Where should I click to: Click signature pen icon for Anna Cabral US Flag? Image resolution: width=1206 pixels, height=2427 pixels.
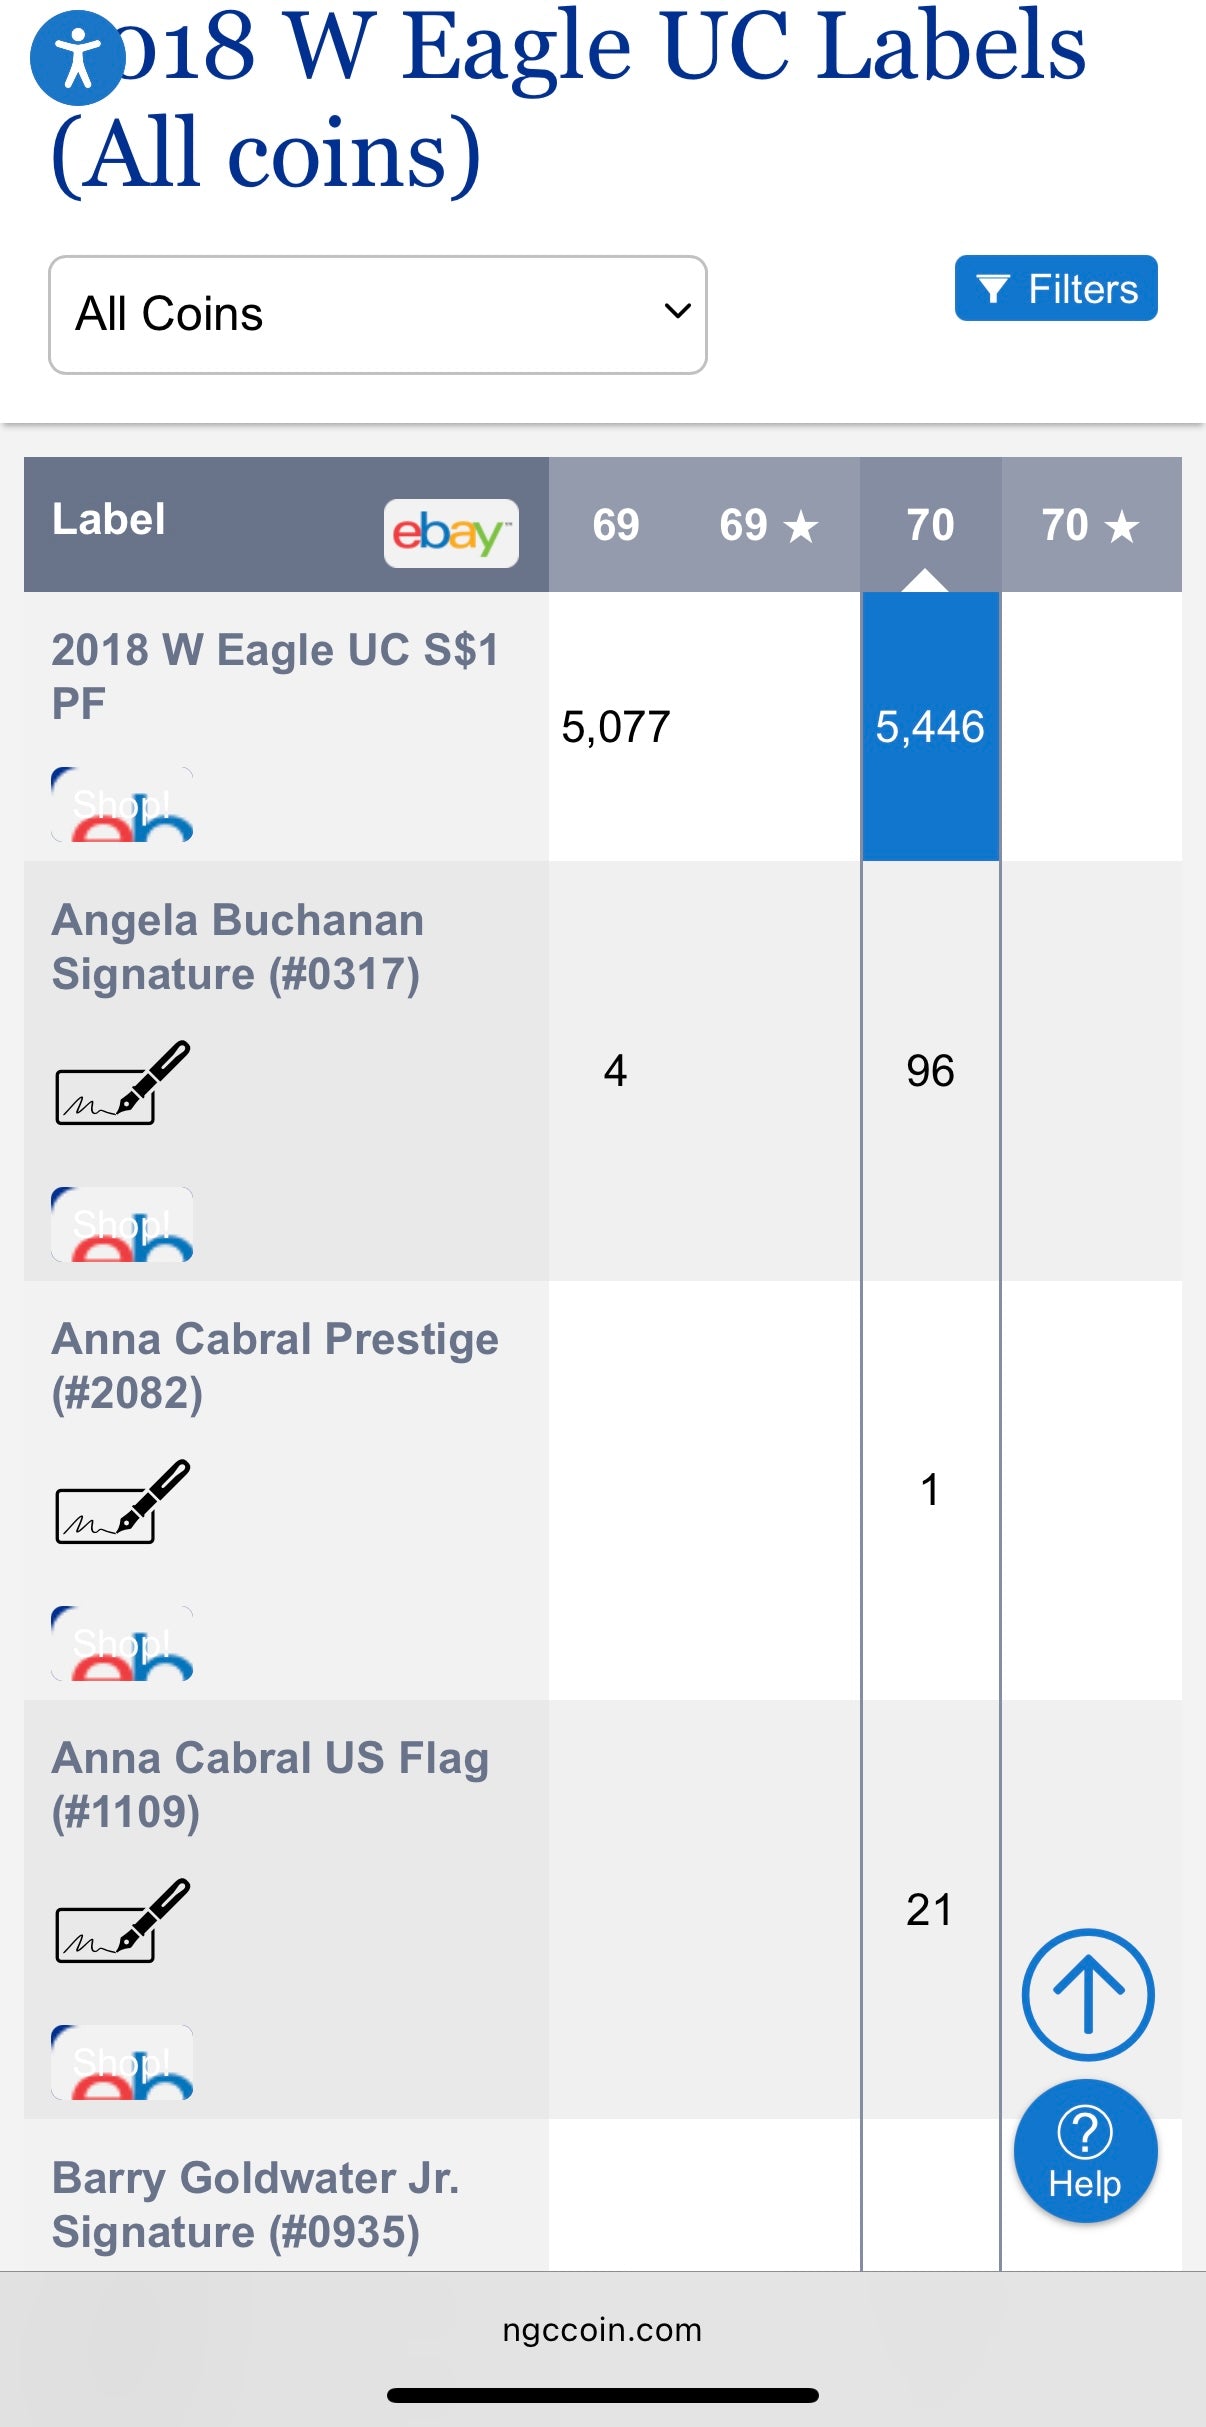click(x=122, y=1922)
